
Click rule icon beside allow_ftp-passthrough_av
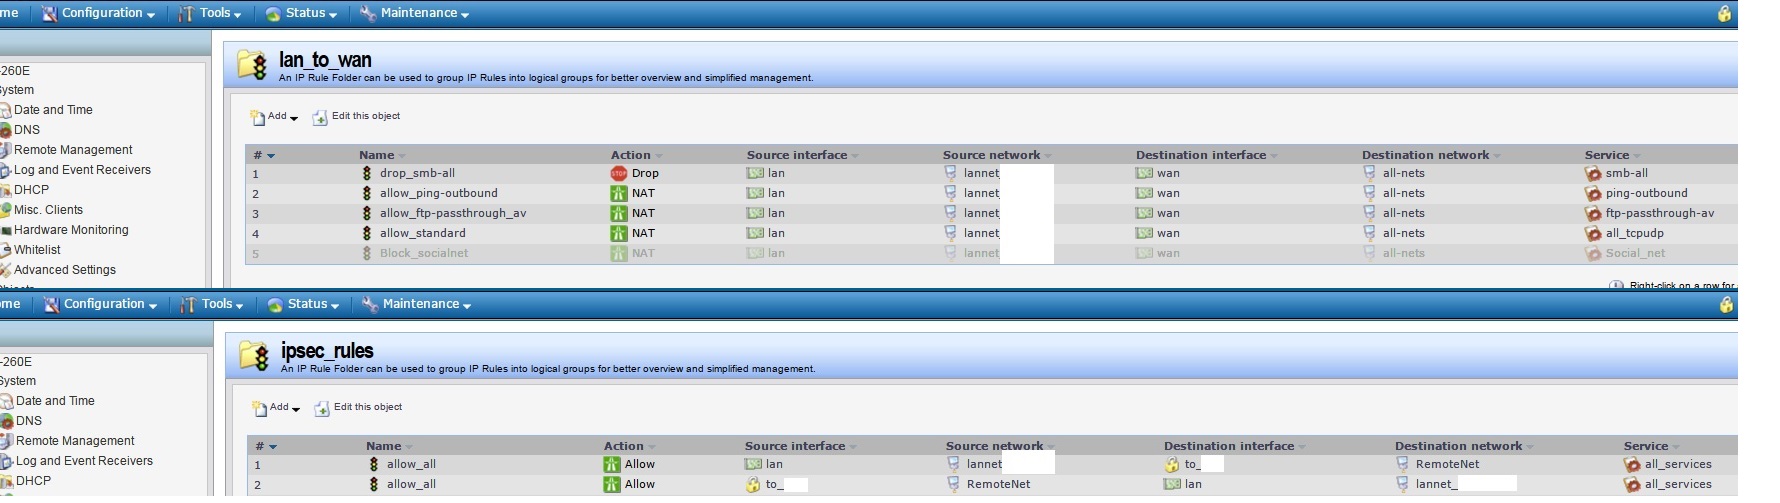367,214
